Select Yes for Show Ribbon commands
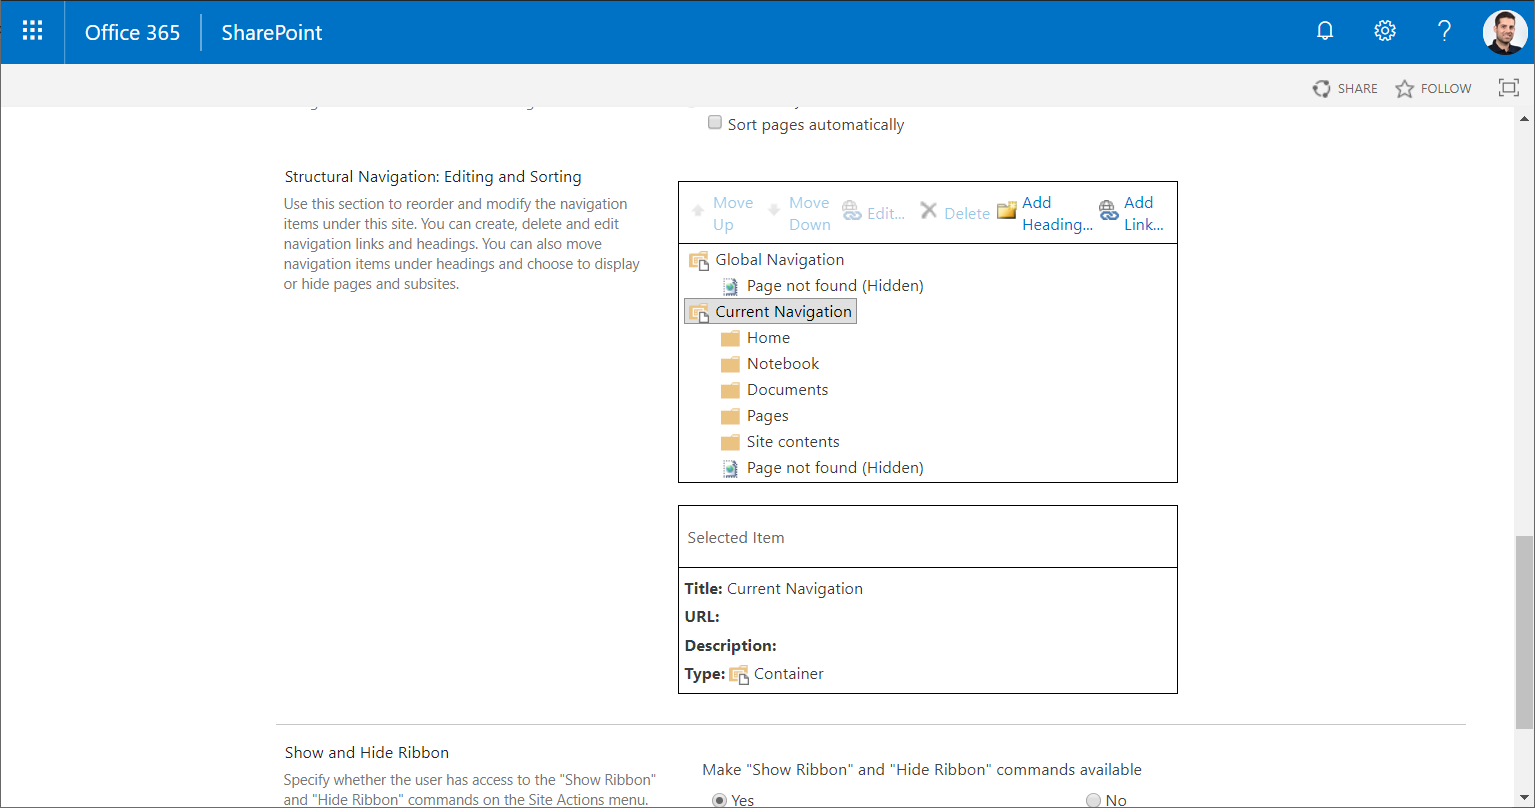 click(720, 799)
